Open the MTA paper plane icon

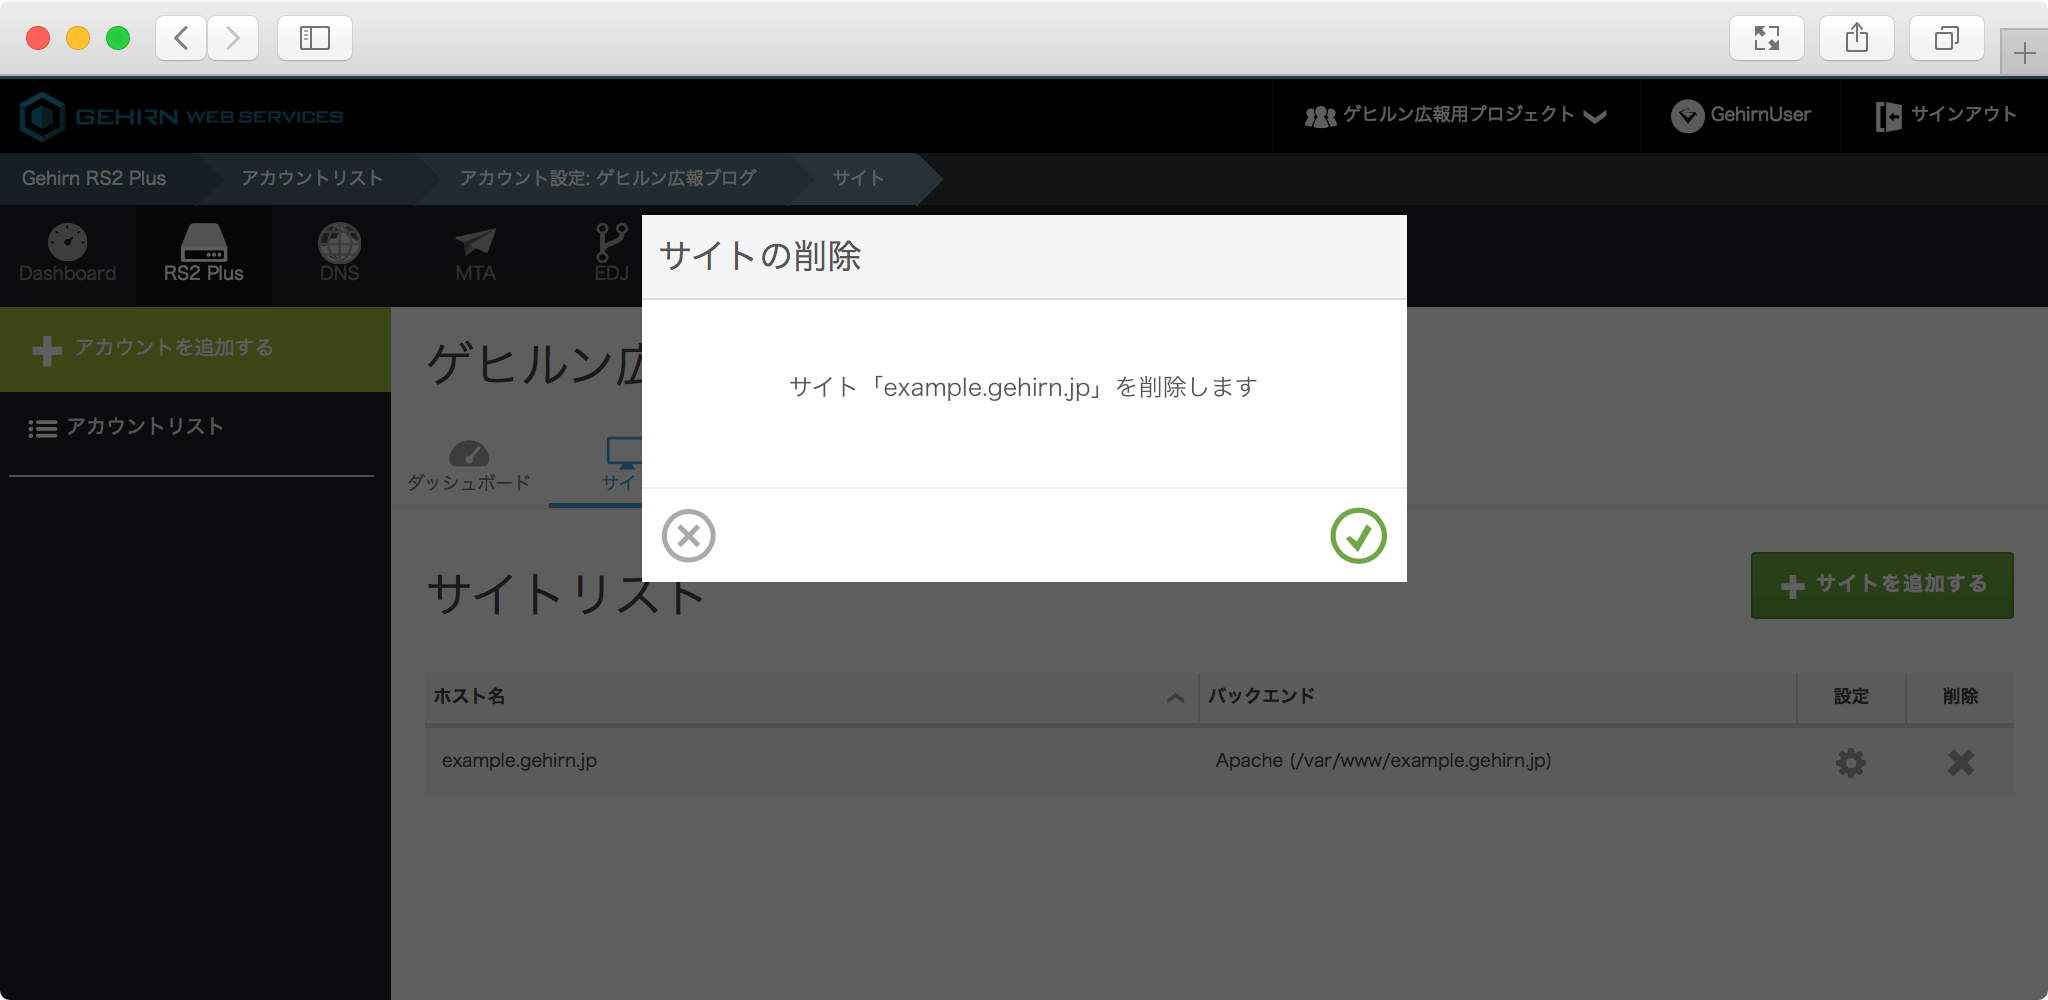coord(475,254)
